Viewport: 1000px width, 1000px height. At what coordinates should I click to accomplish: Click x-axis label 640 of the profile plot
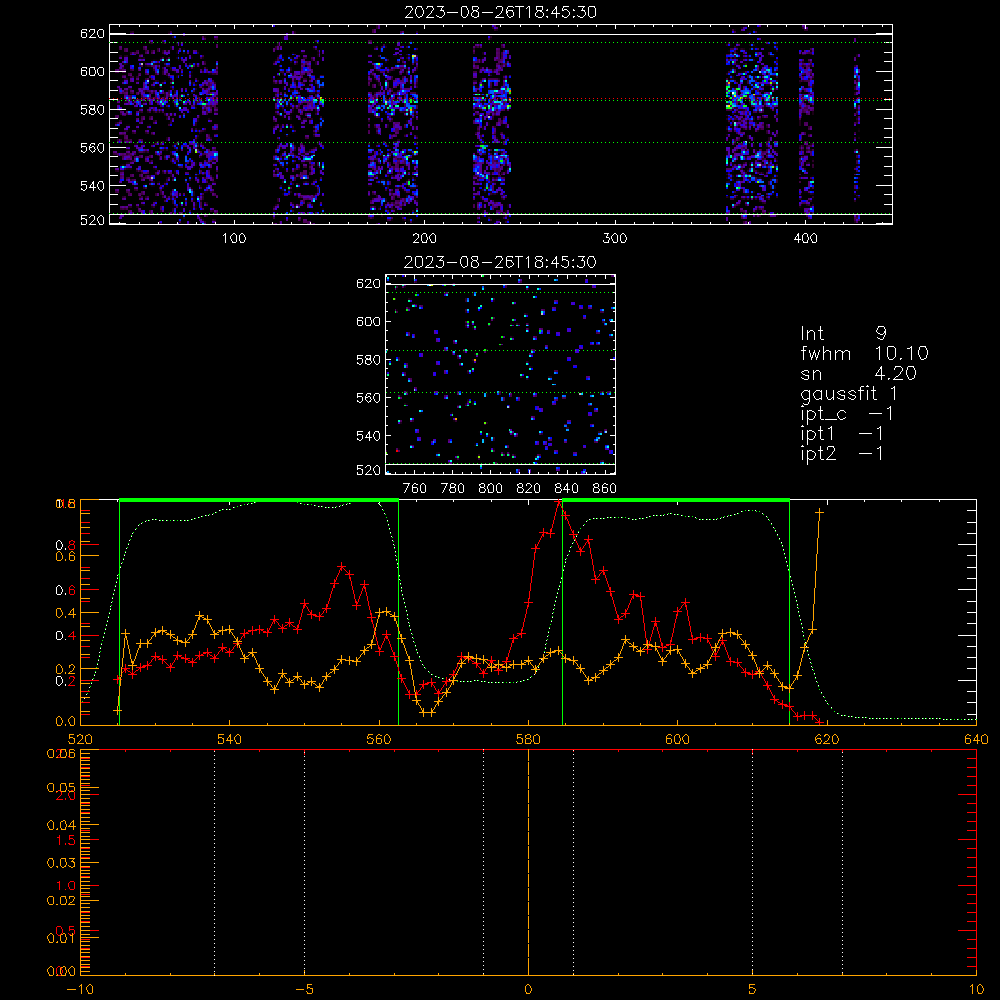coord(976,739)
